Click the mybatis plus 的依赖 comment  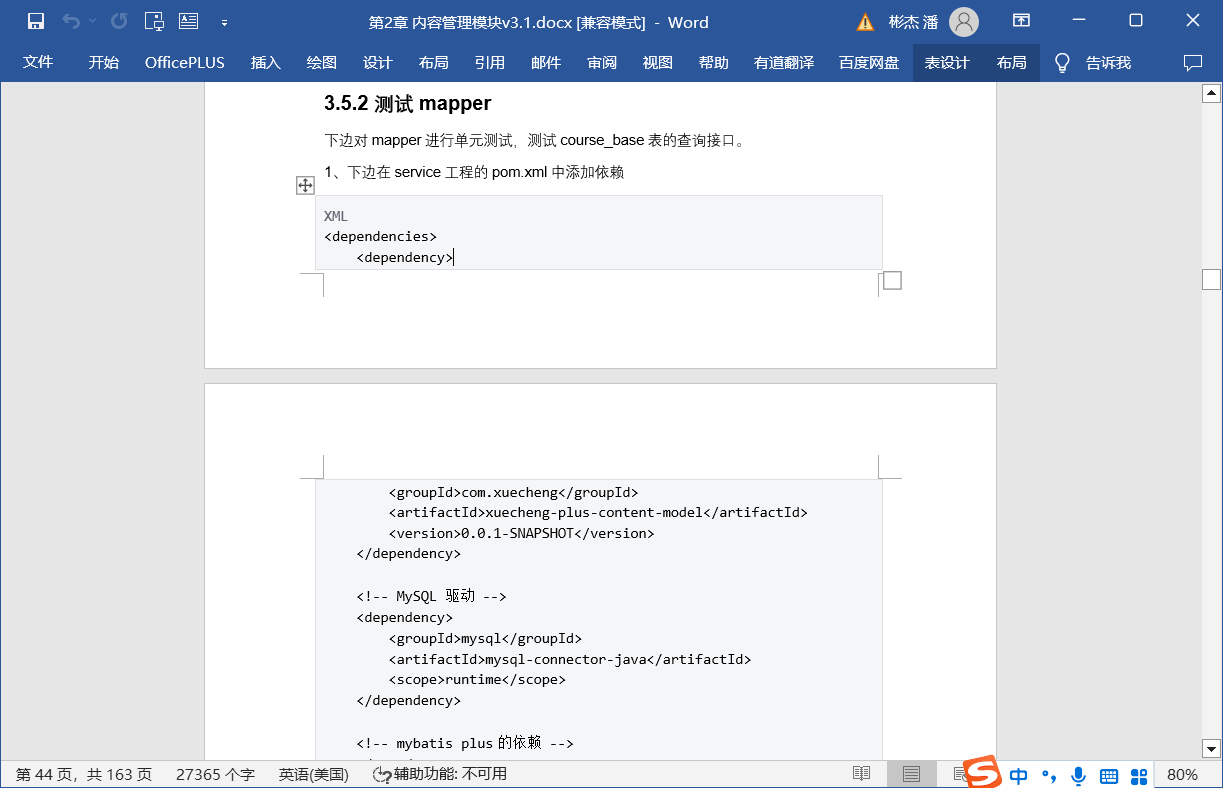465,743
